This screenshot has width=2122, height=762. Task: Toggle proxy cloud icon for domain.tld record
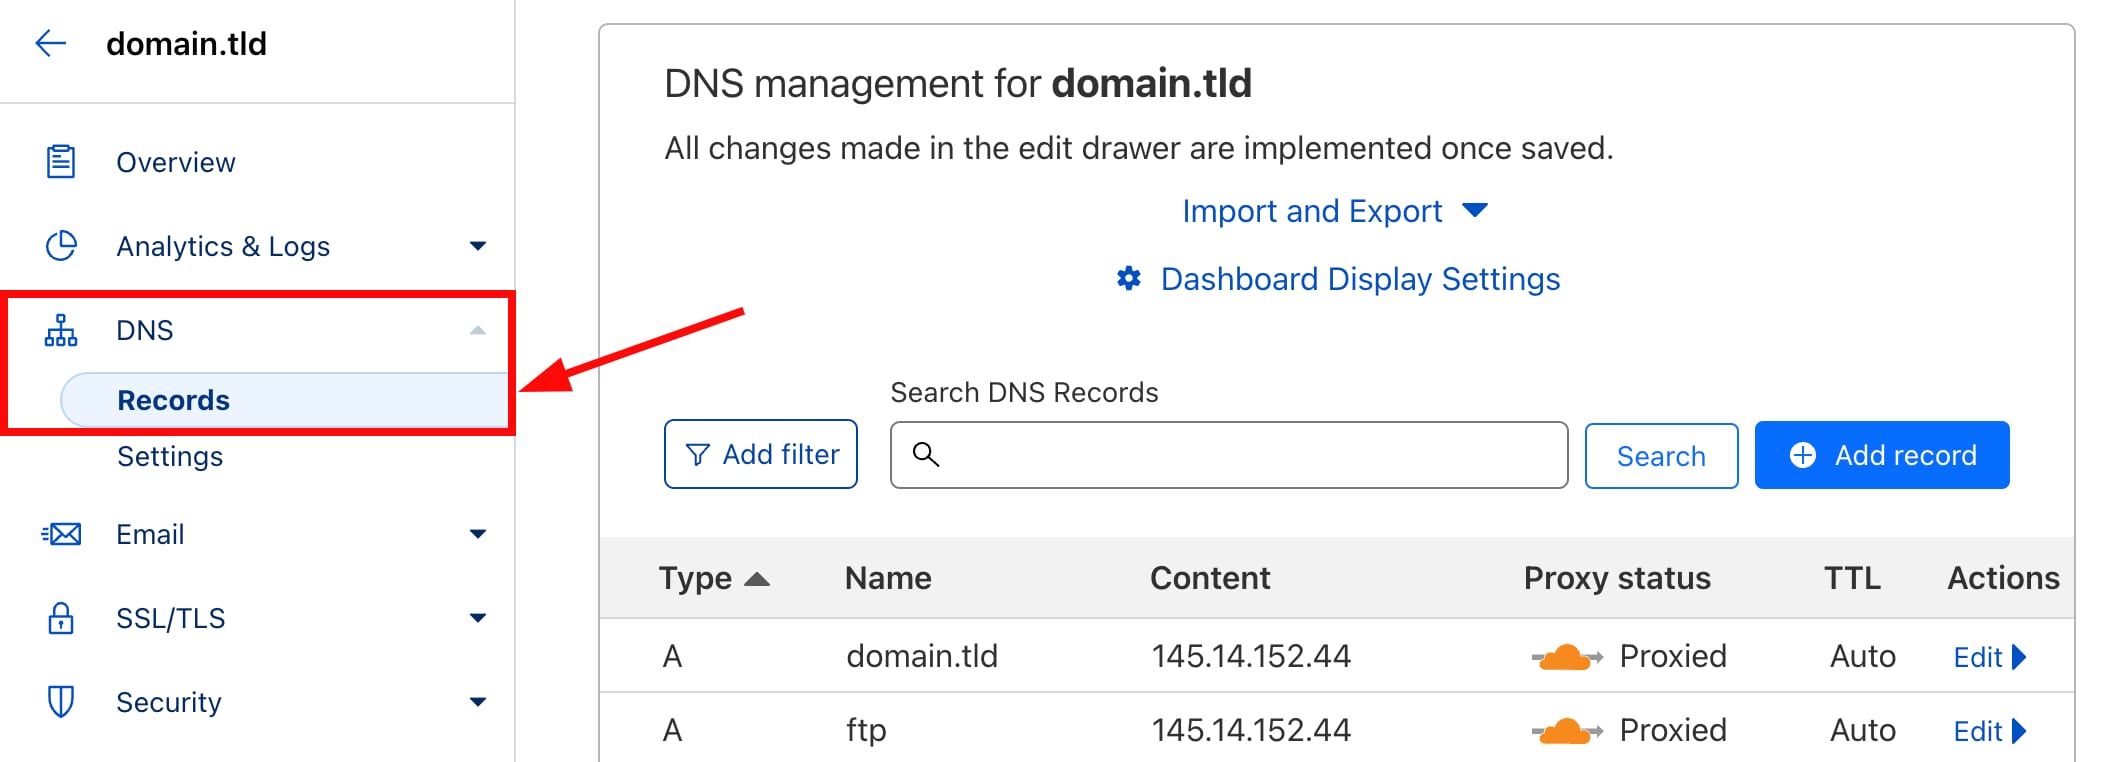(x=1566, y=657)
